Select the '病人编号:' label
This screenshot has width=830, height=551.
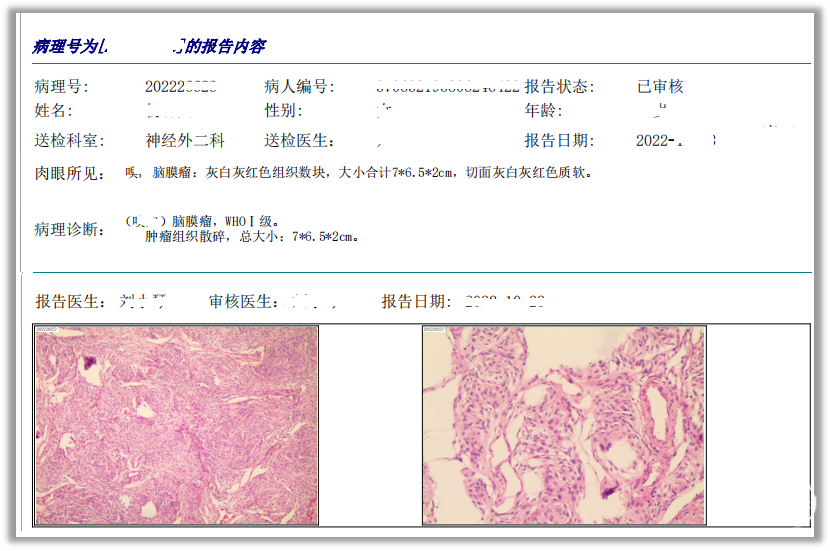coord(300,86)
